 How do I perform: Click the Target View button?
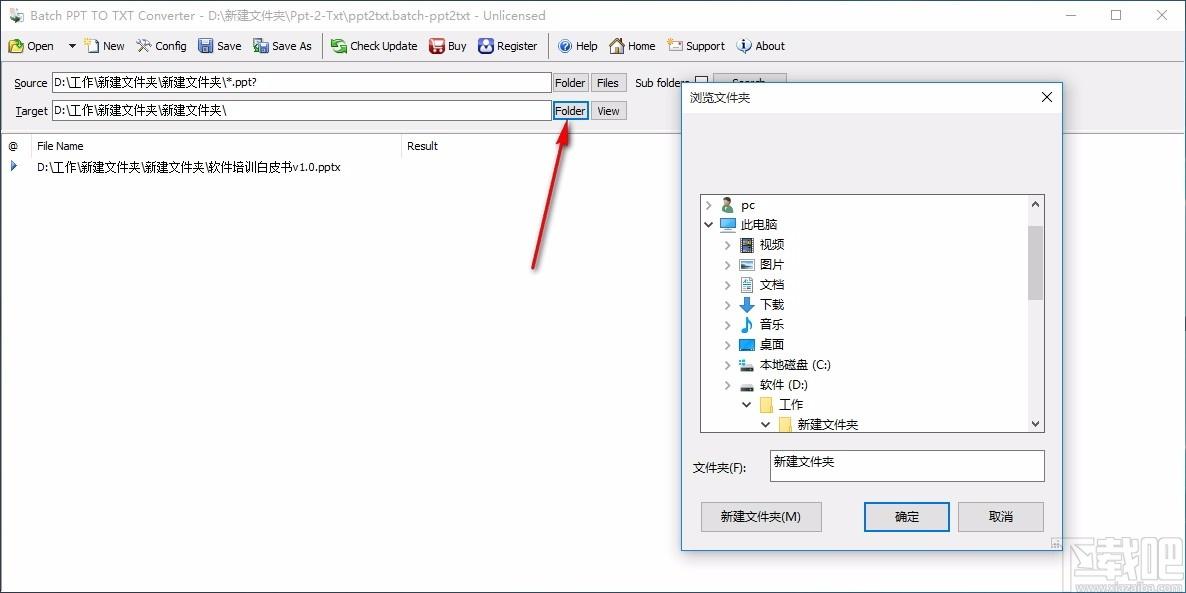[x=608, y=110]
